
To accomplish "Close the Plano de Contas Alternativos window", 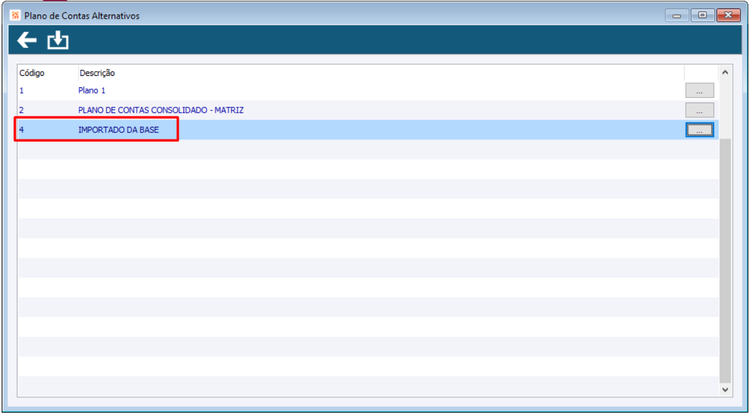I will click(x=728, y=15).
